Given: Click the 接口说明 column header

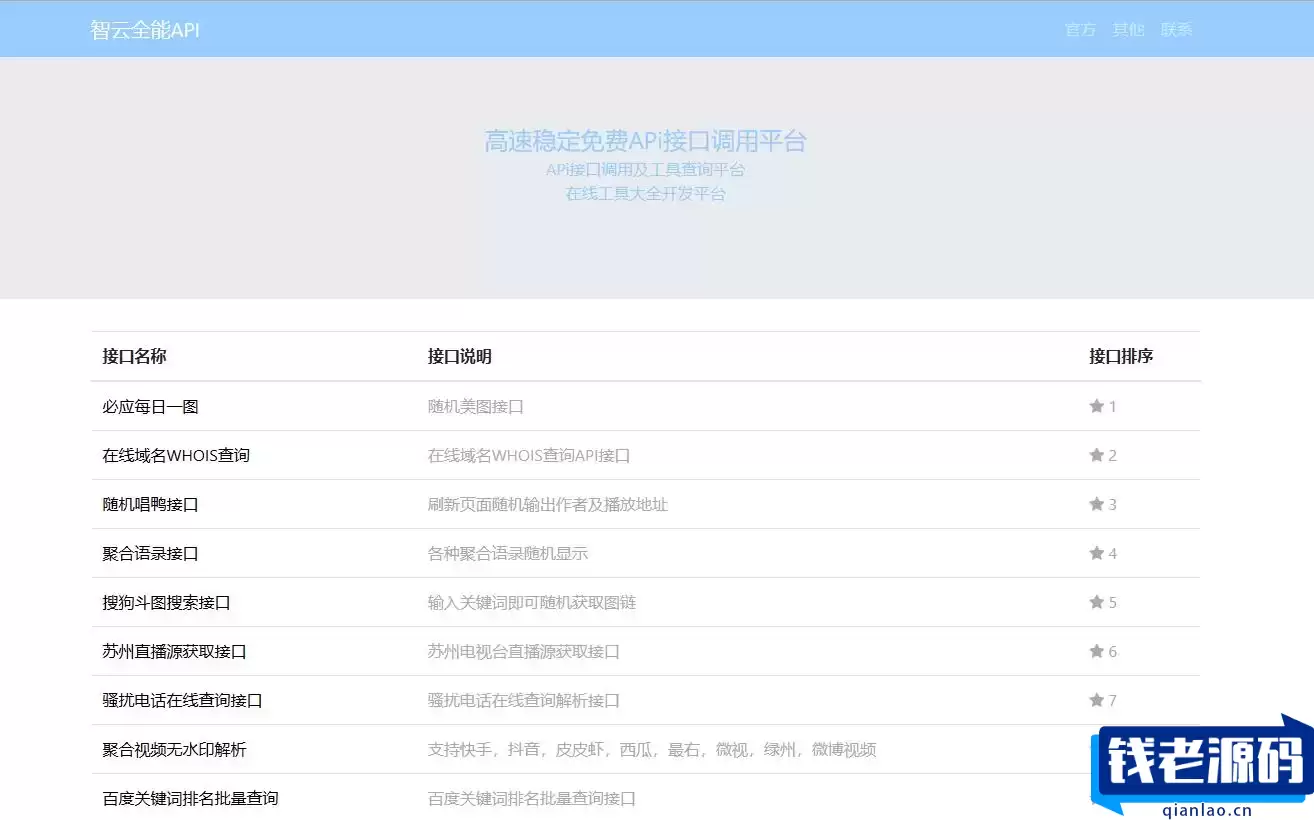Looking at the screenshot, I should click(x=460, y=357).
